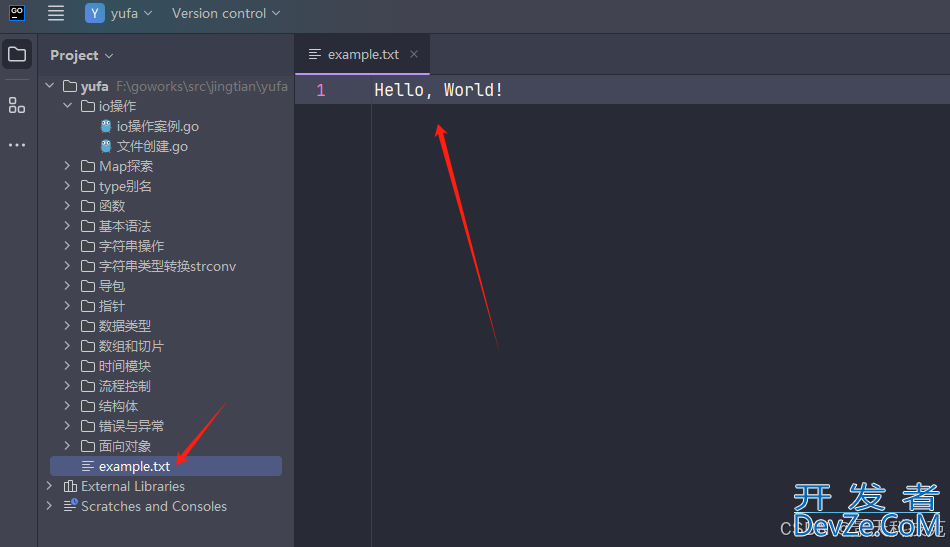
Task: Place cursor in 'Hello, World!' text line
Action: [439, 90]
